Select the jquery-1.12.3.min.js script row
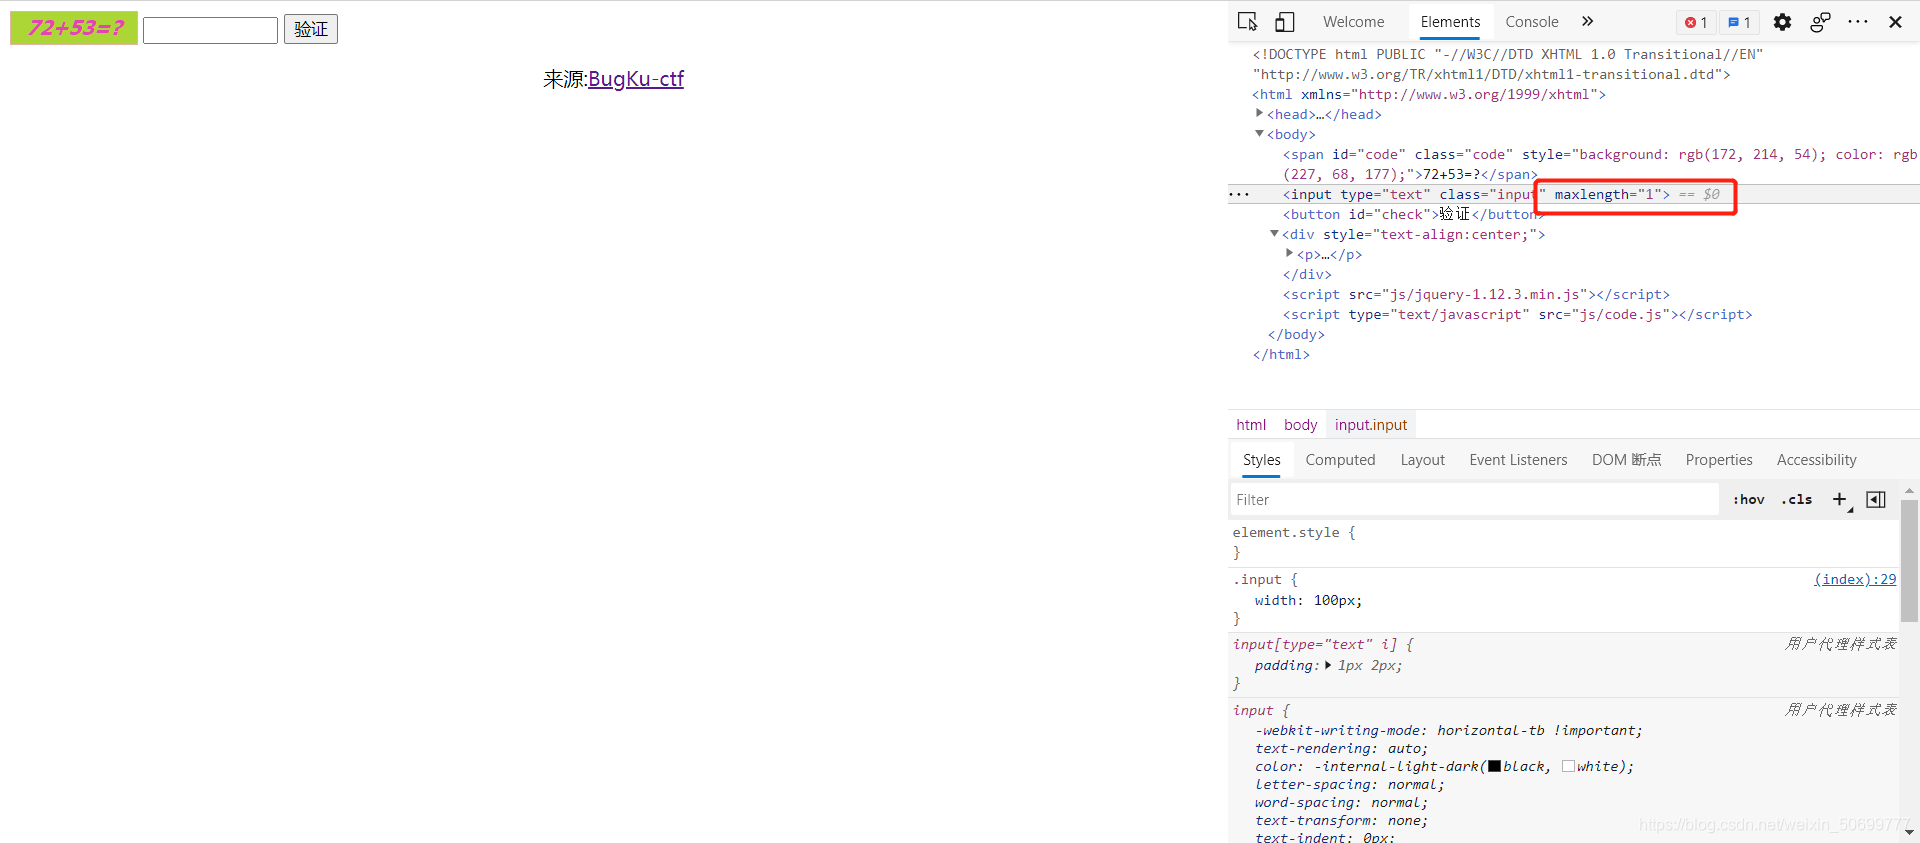 pyautogui.click(x=1476, y=294)
